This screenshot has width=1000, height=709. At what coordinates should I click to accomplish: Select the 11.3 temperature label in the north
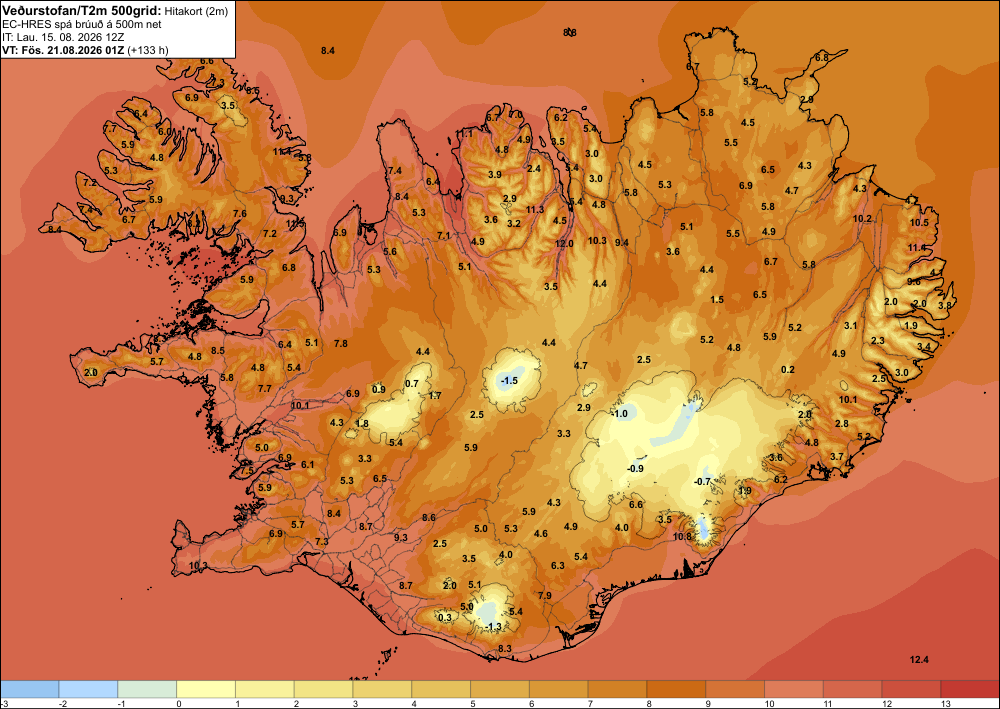click(535, 210)
